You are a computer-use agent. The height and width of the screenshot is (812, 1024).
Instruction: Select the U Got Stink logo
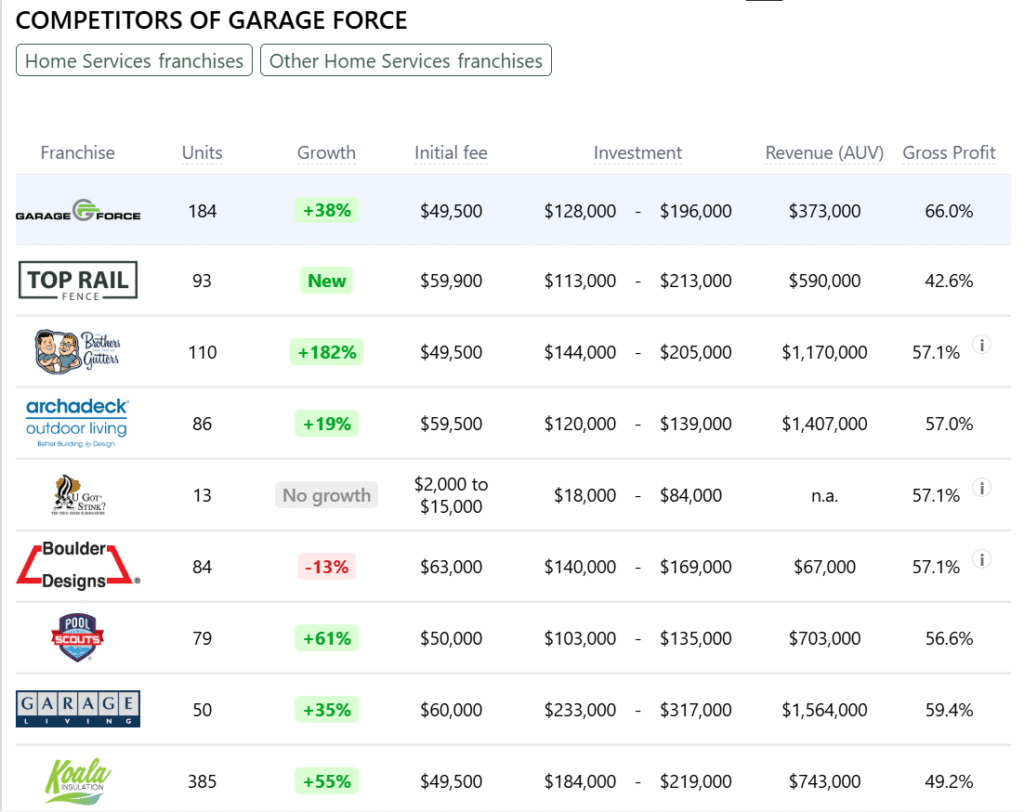78,495
